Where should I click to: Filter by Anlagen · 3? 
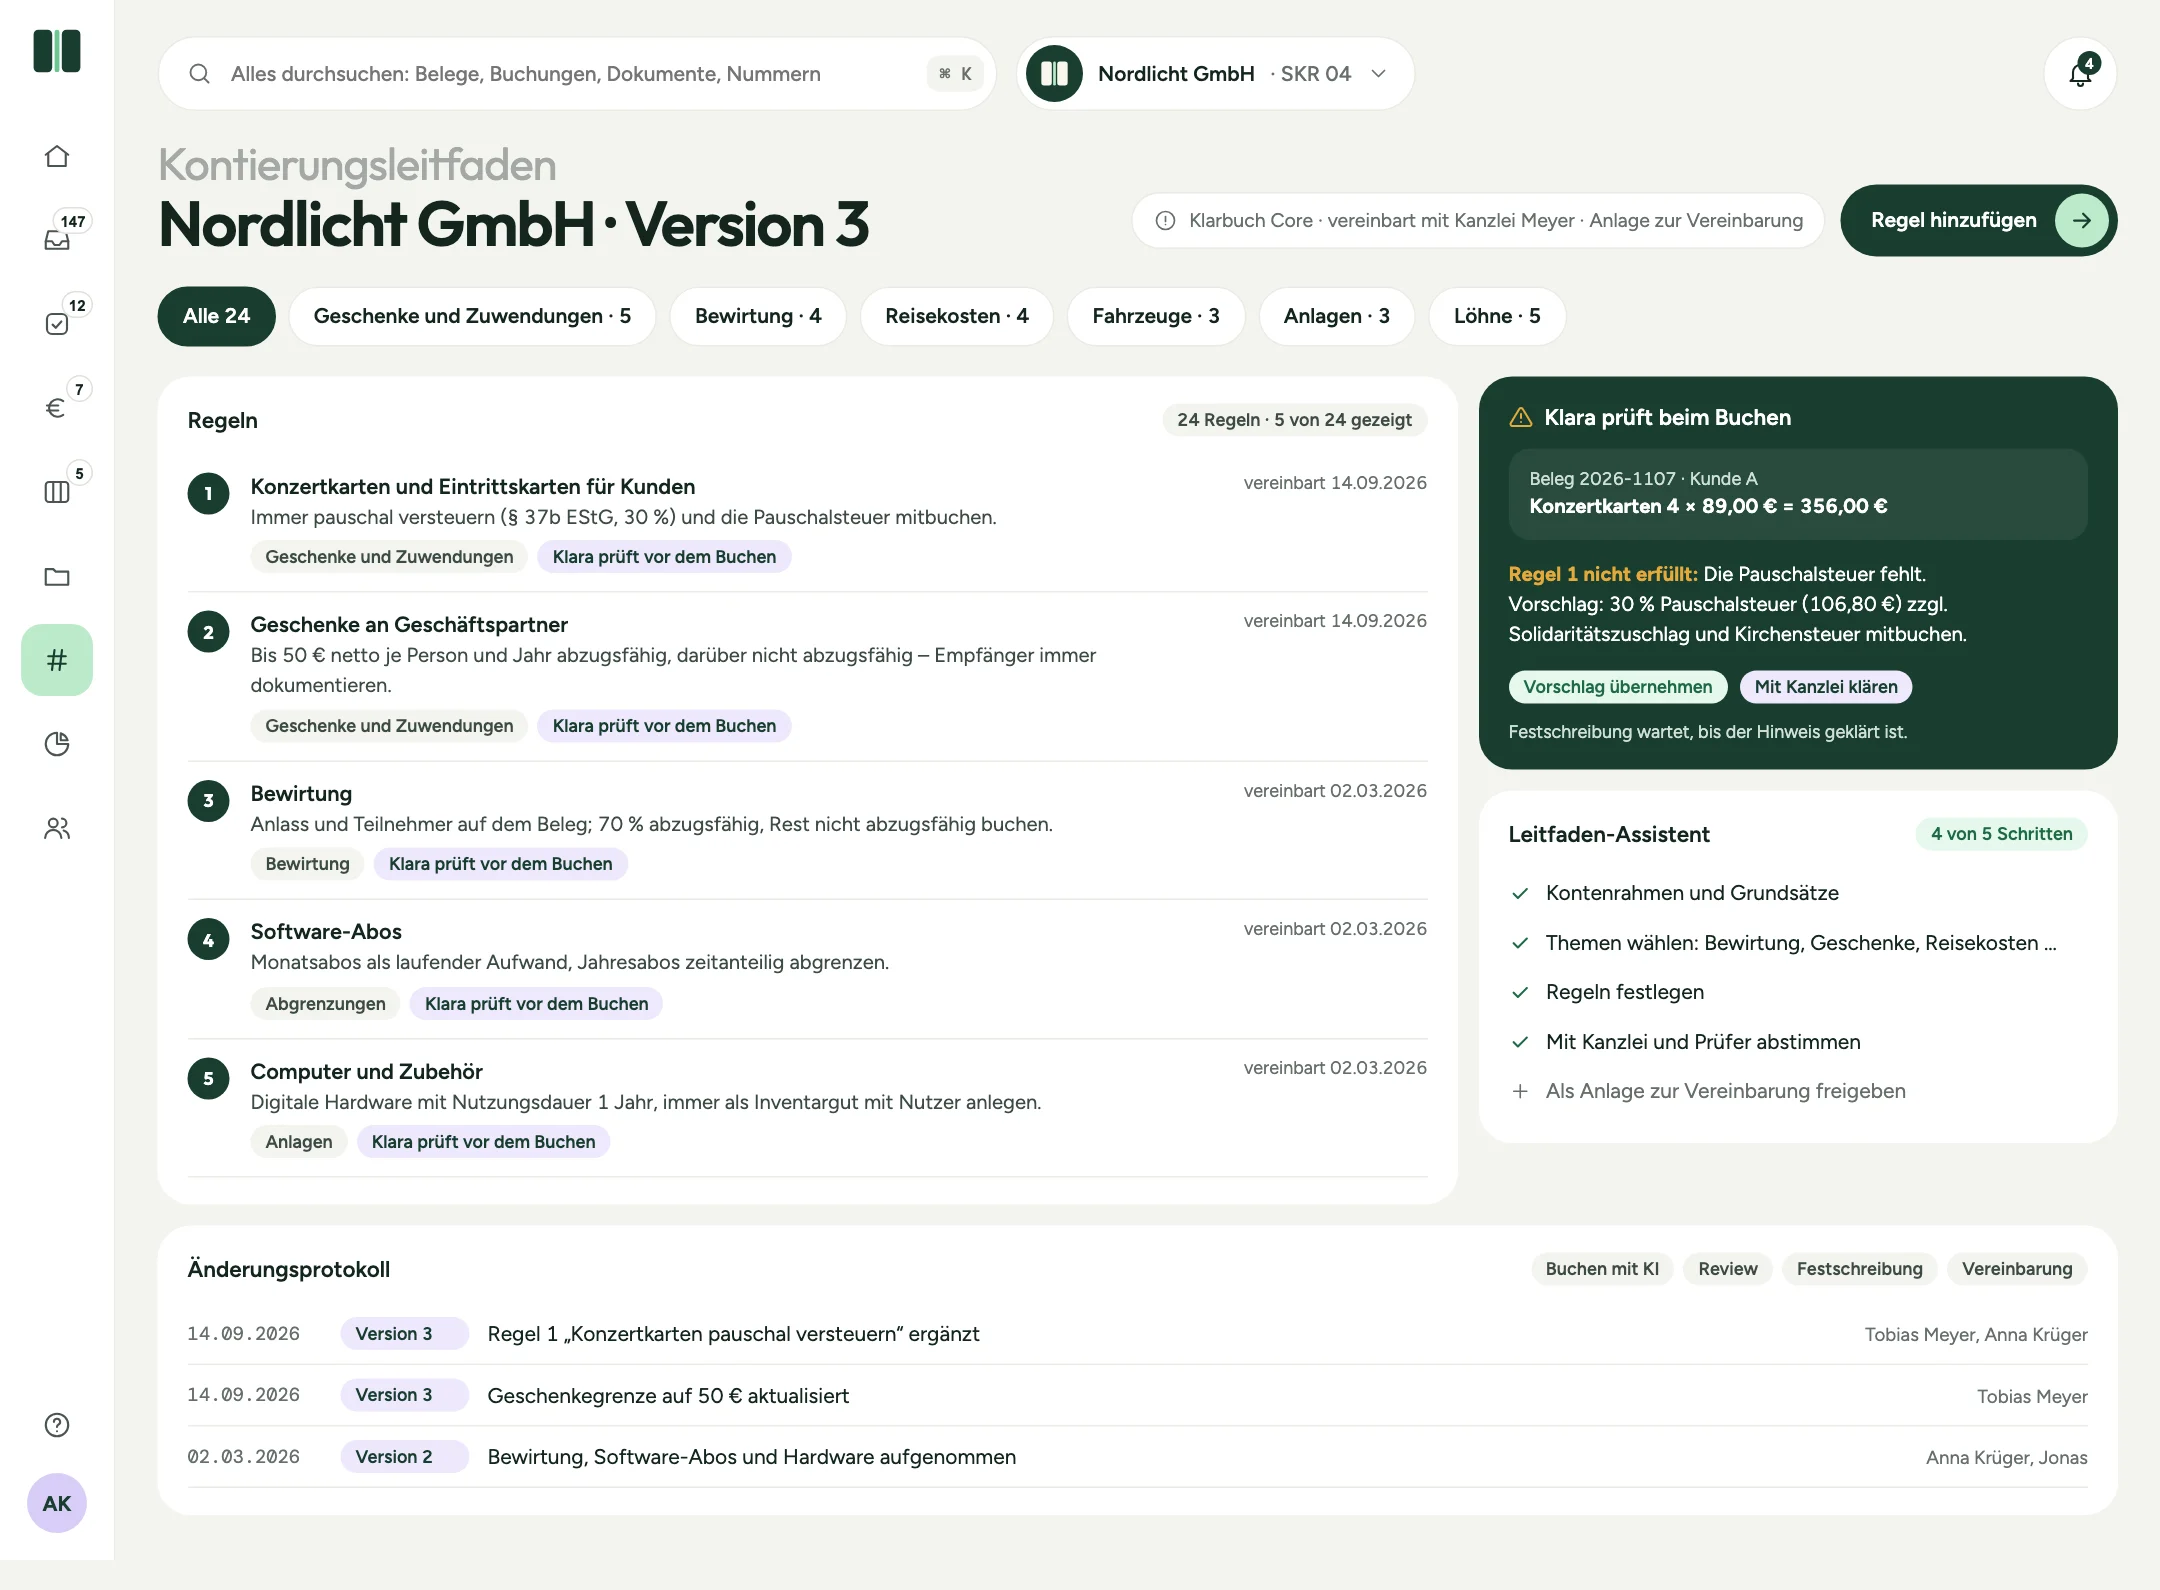point(1337,316)
